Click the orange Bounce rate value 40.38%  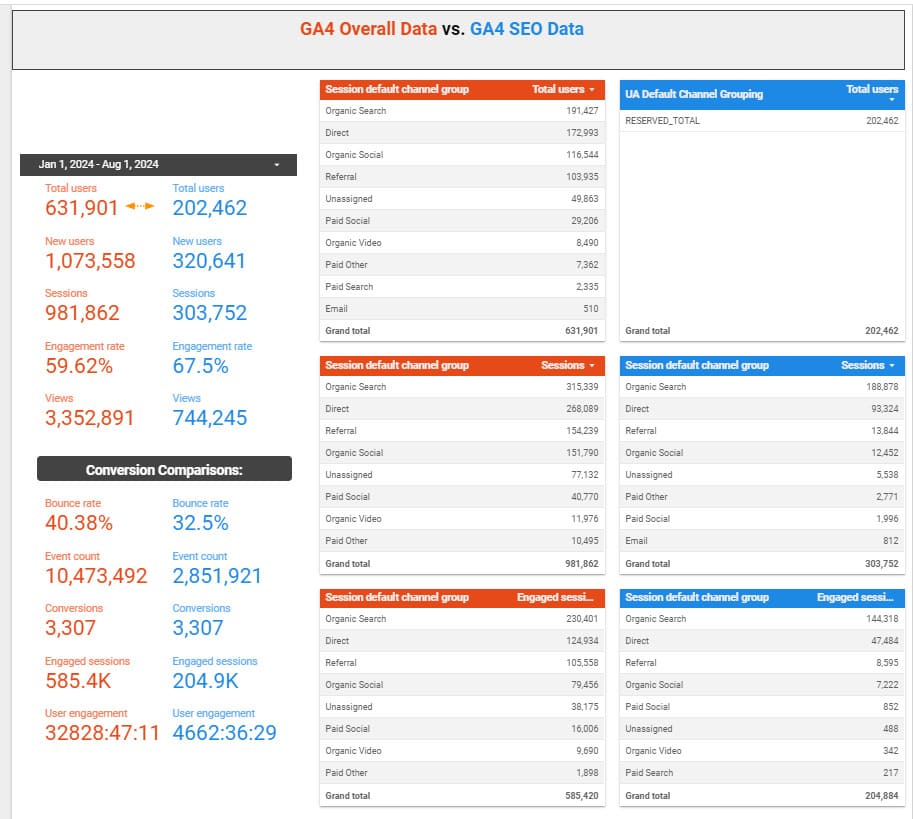coord(79,523)
